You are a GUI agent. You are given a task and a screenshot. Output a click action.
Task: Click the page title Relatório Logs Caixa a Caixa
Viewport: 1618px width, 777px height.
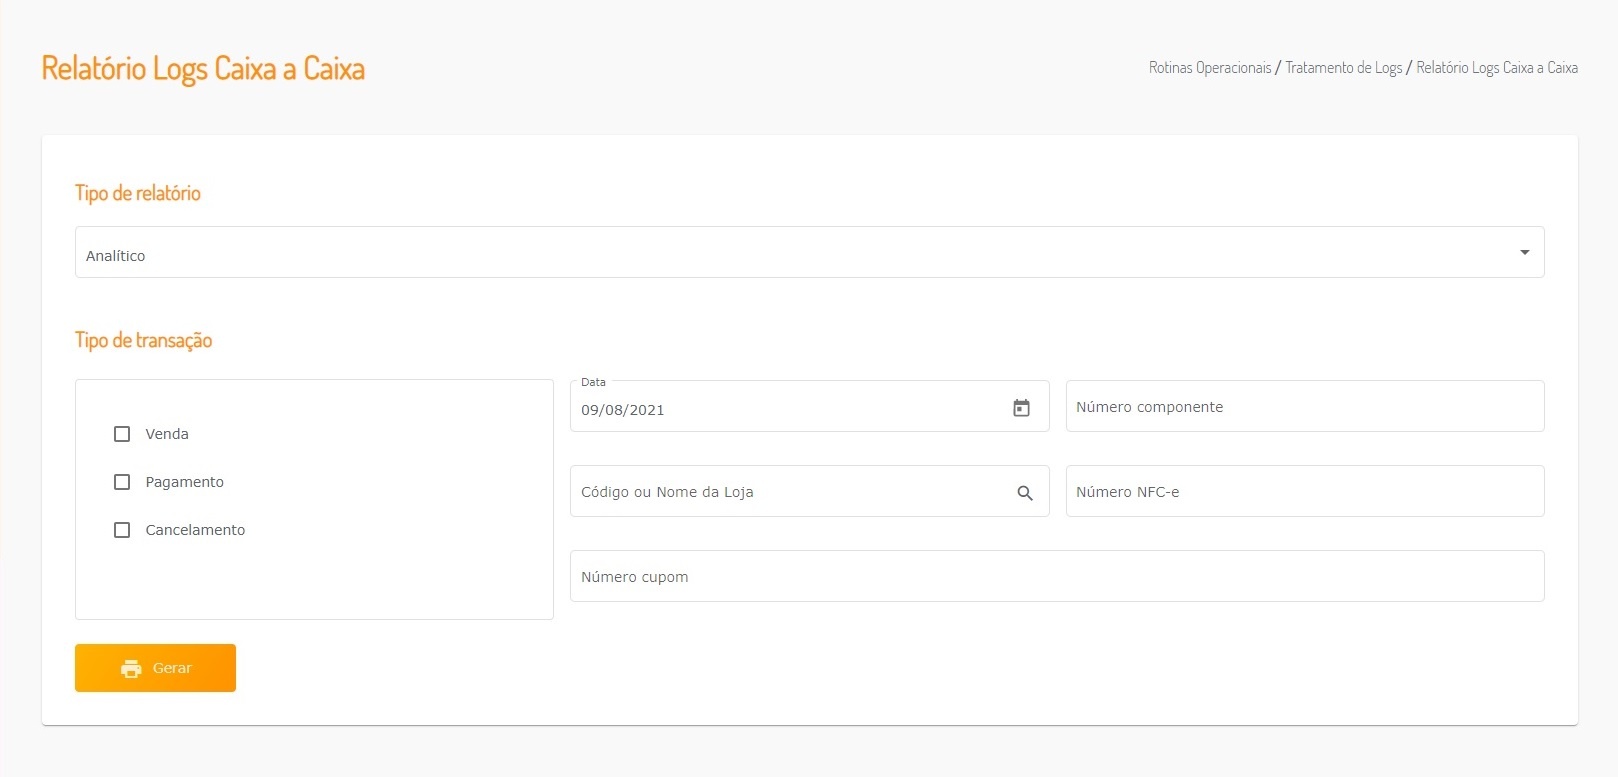[x=203, y=69]
